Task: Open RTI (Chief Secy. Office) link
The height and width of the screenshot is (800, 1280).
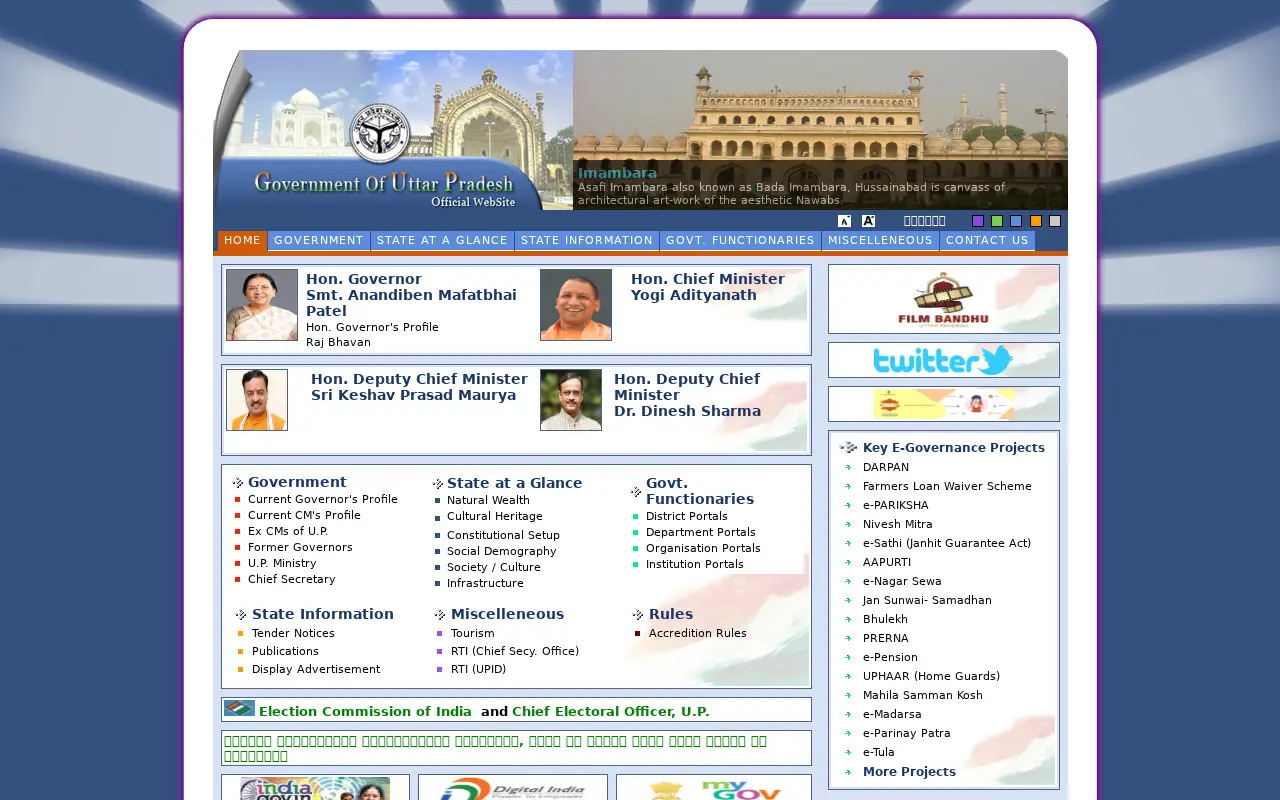Action: tap(515, 651)
